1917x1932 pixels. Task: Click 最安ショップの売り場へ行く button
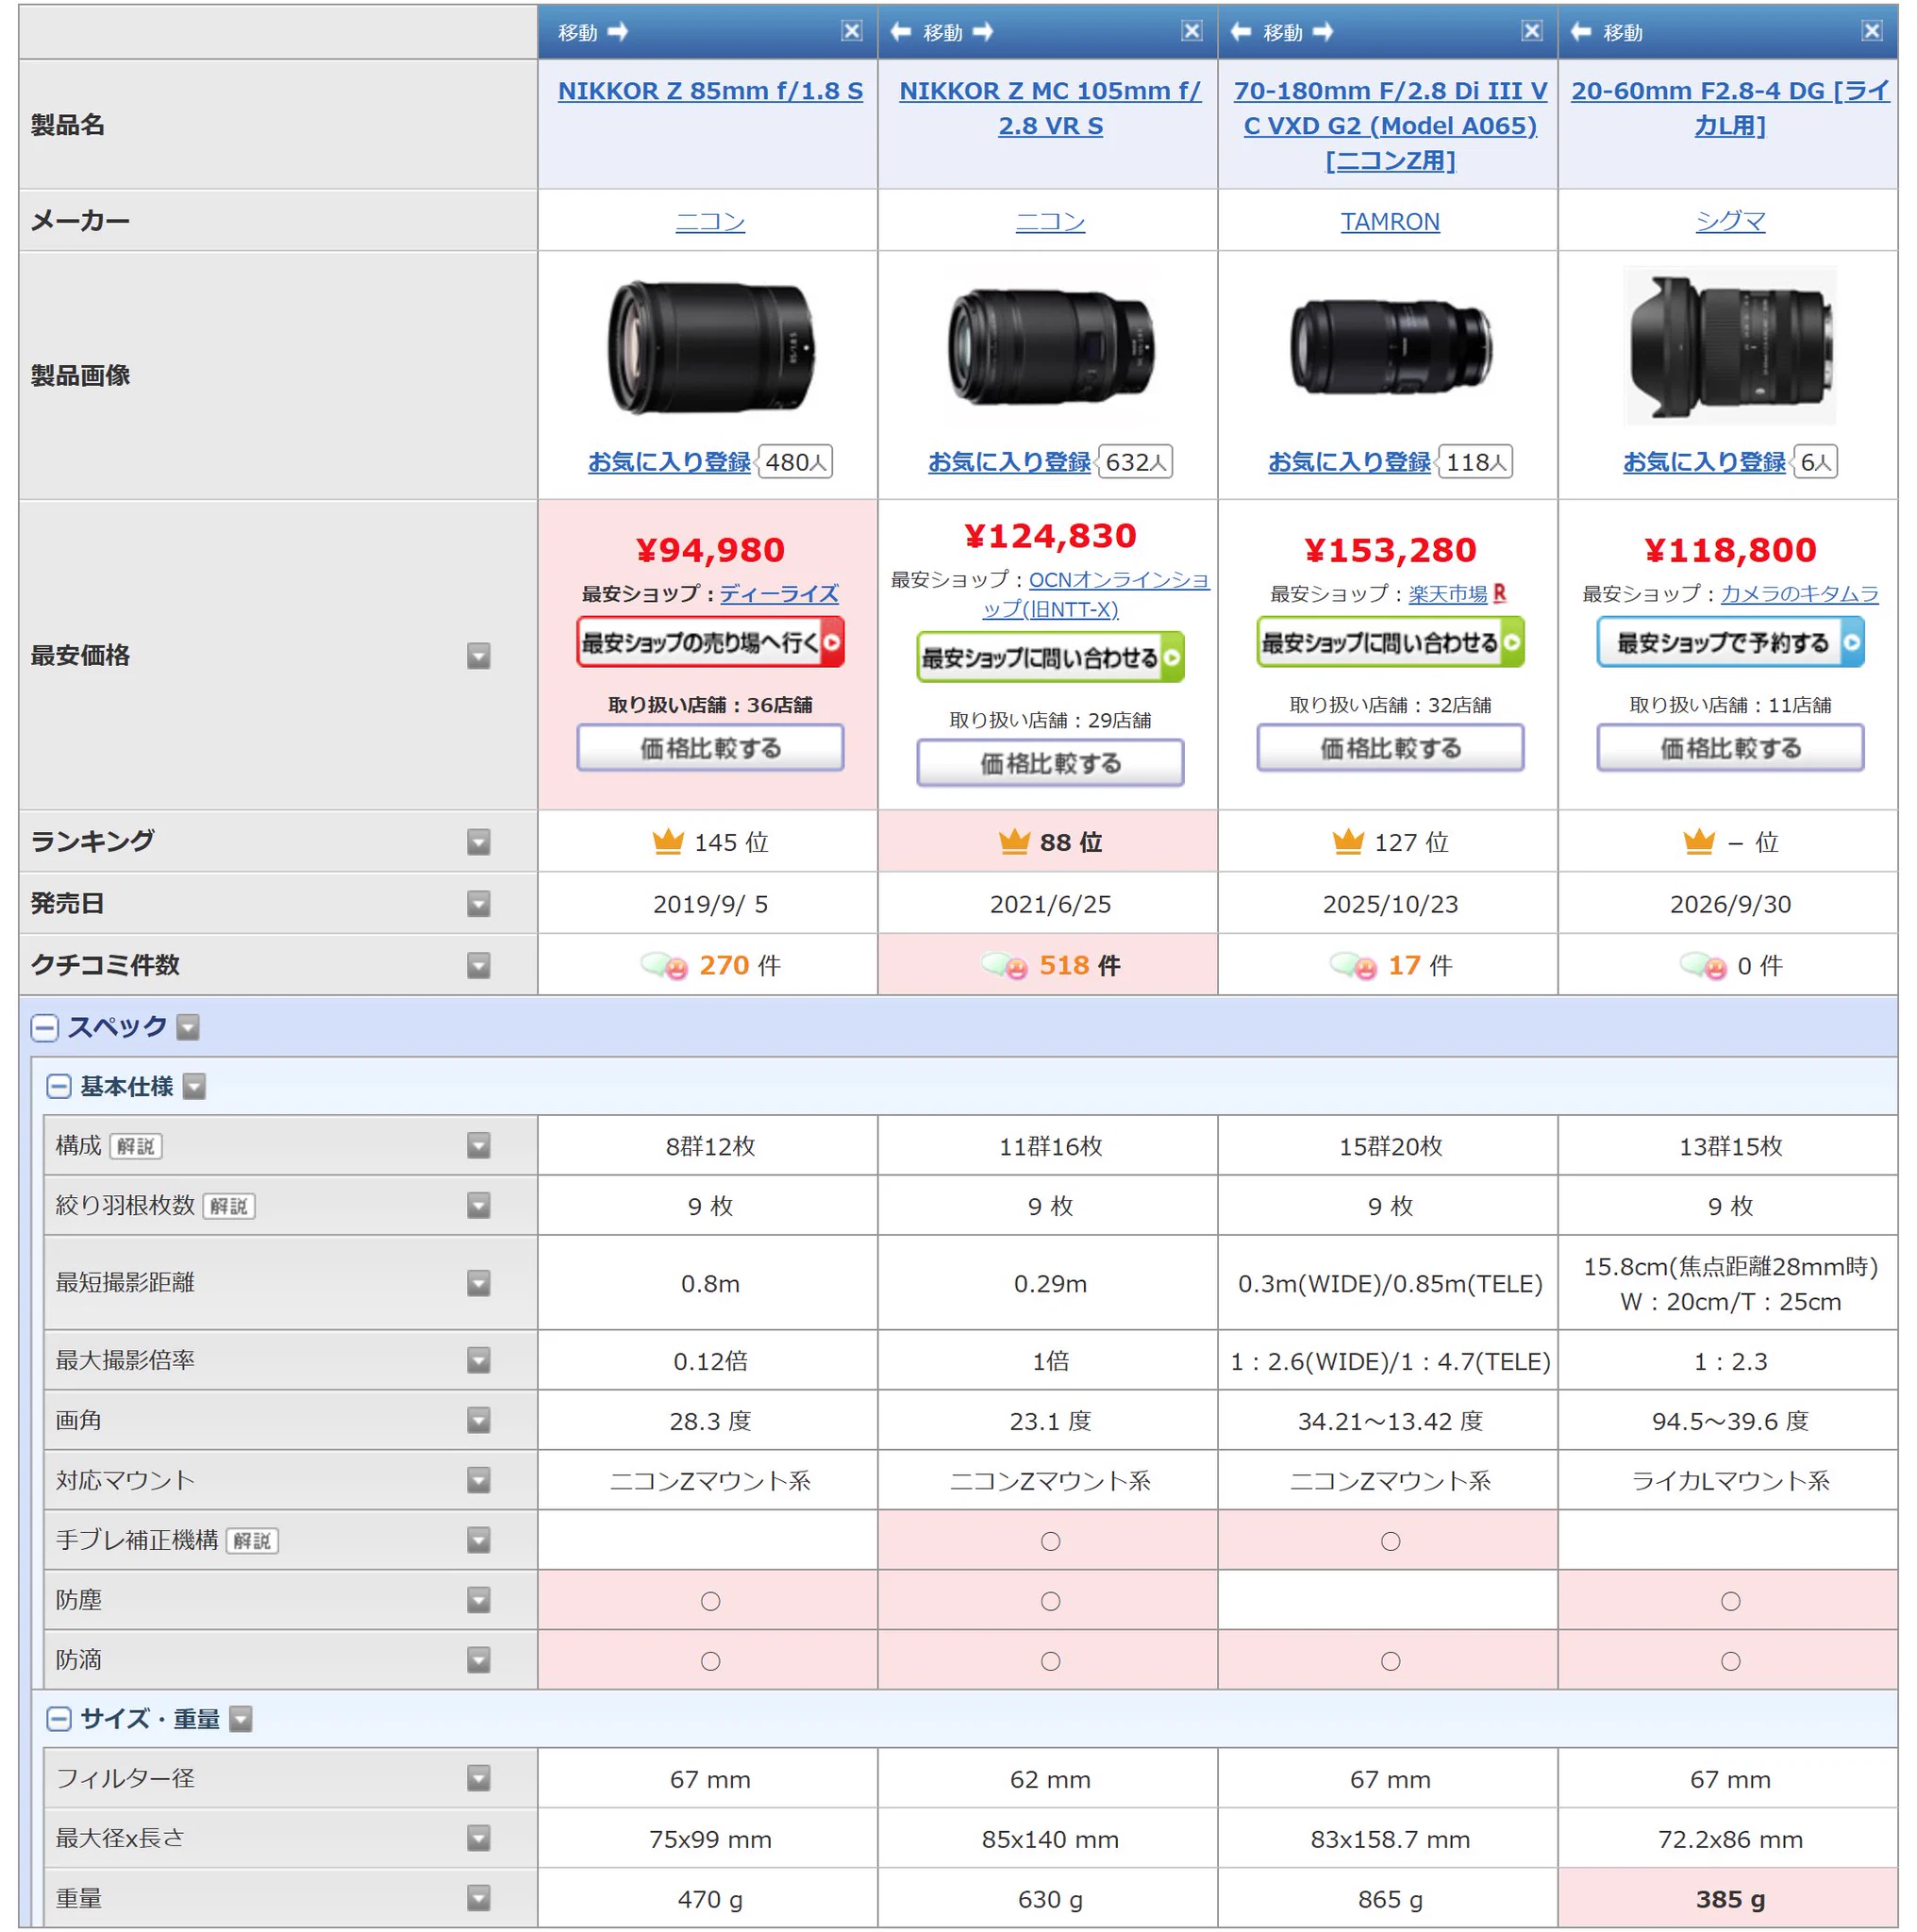tap(710, 642)
